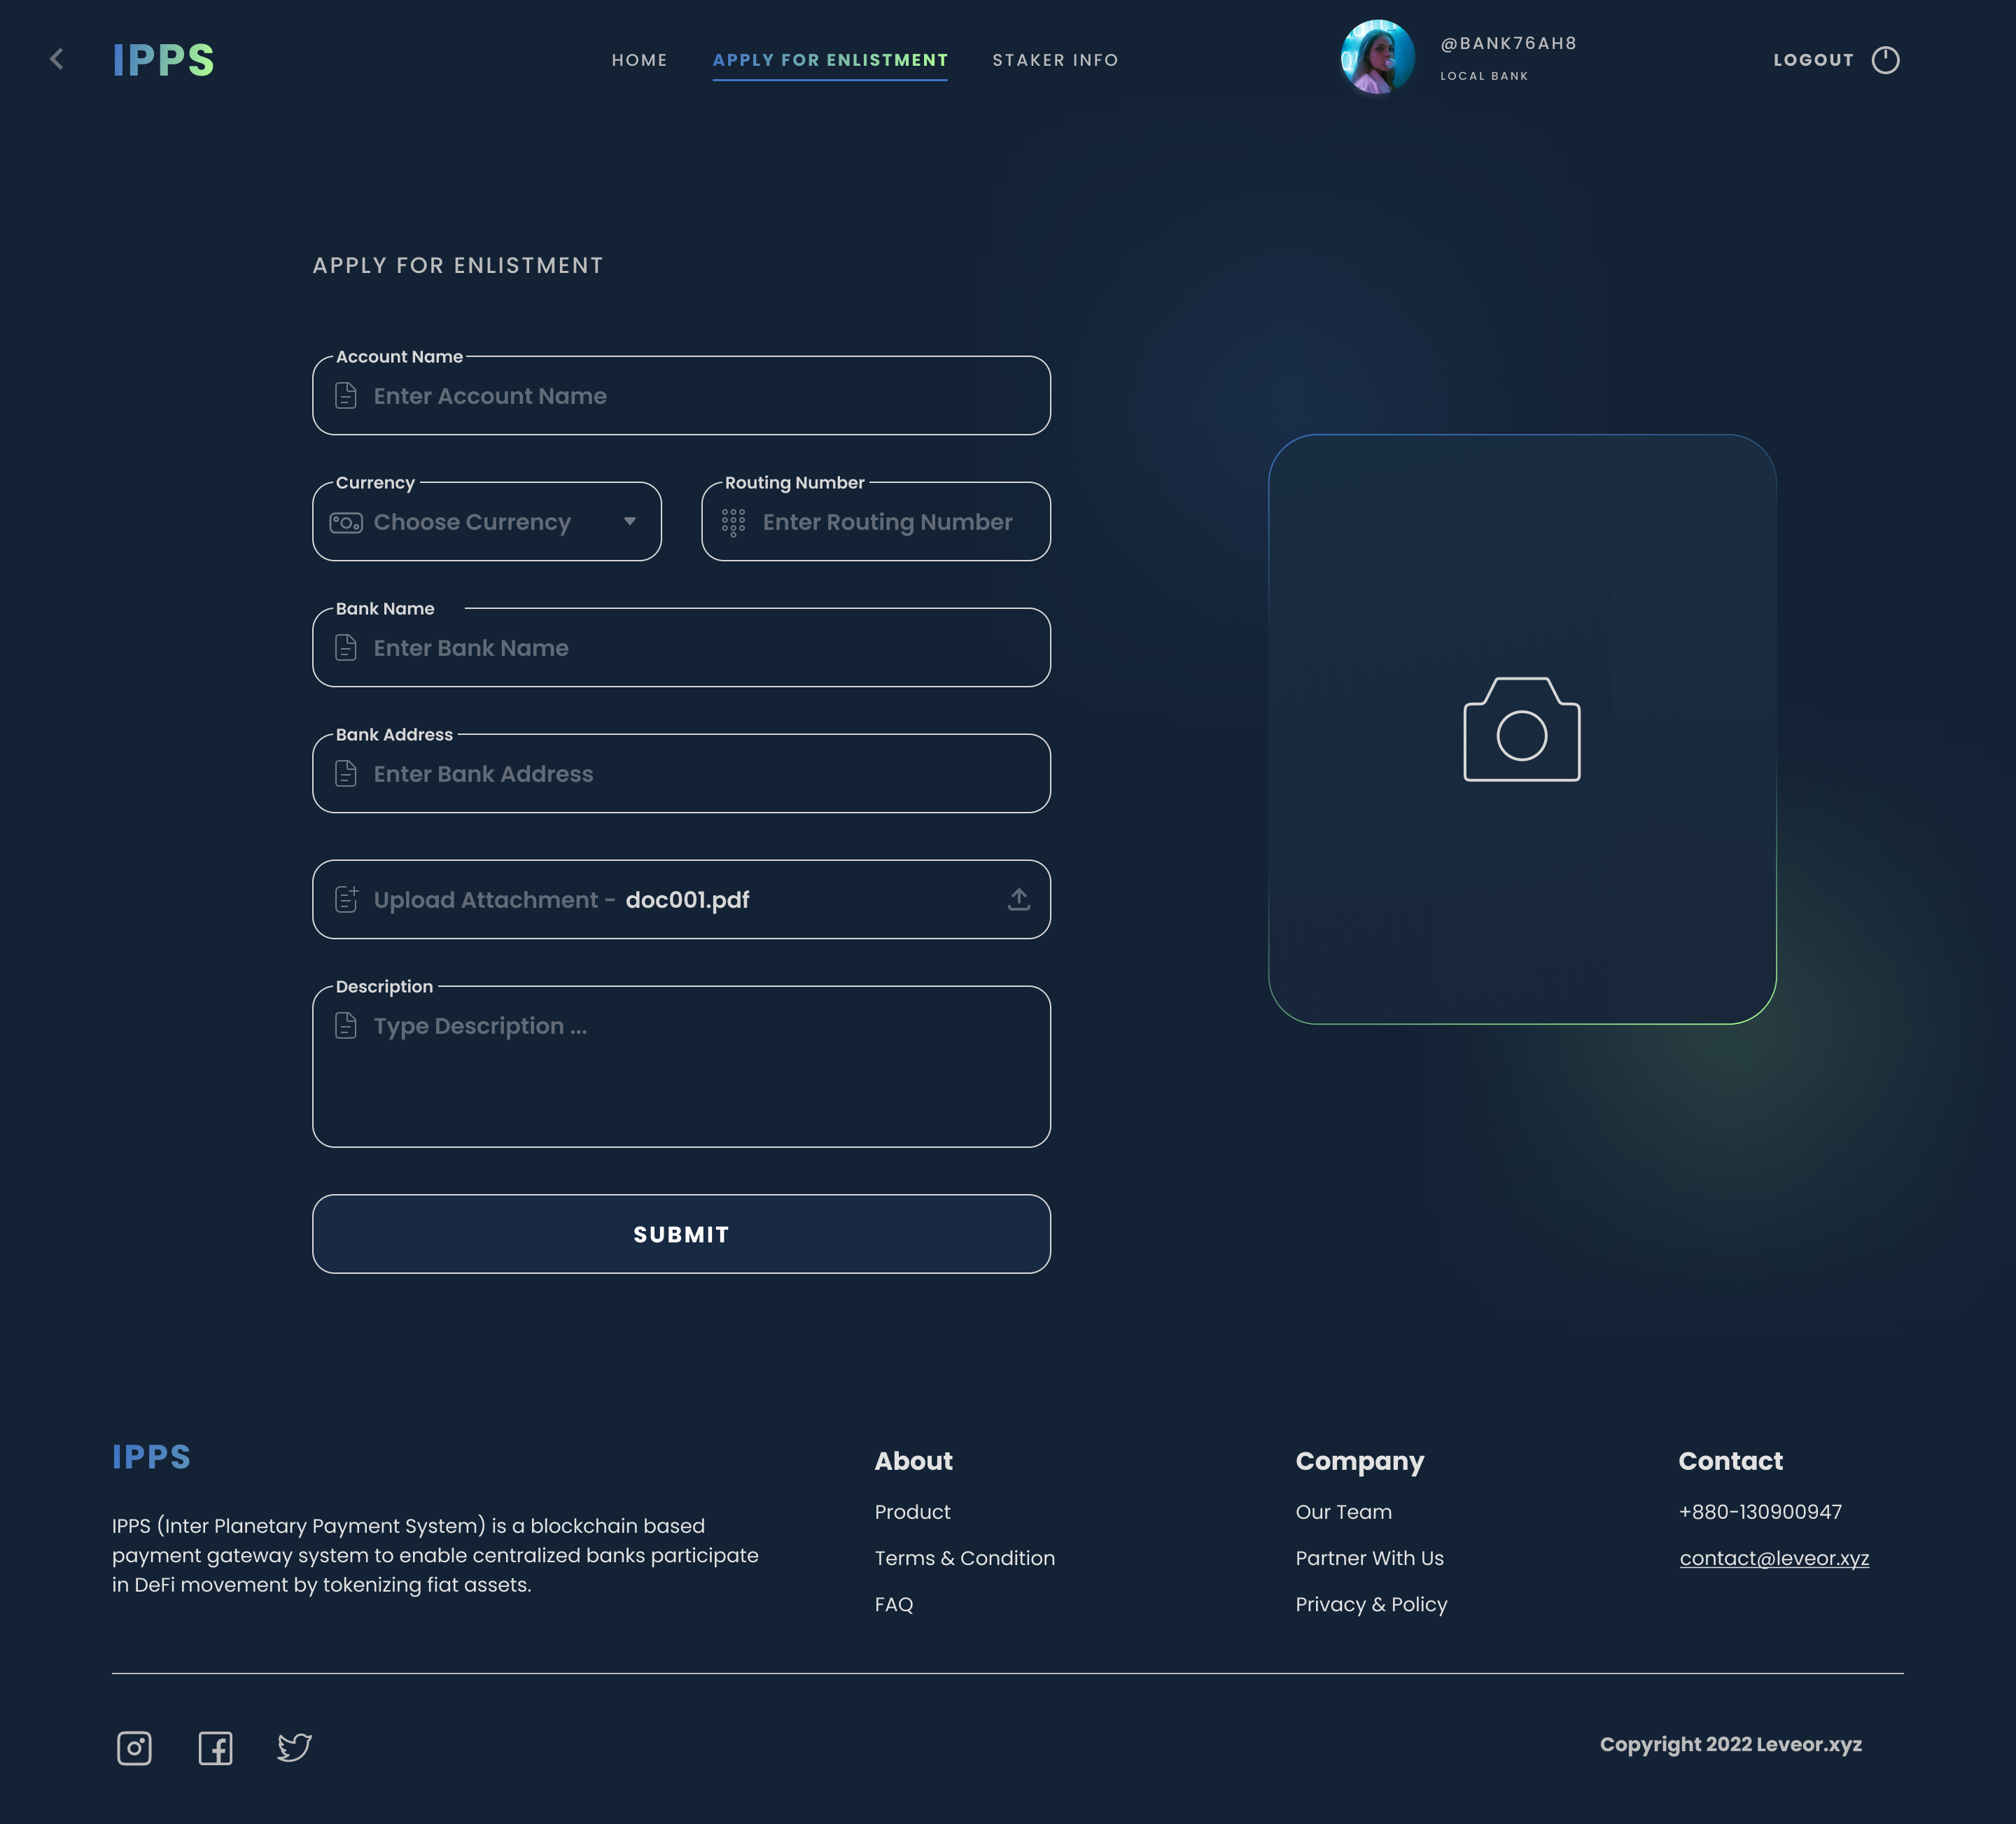The width and height of the screenshot is (2016, 1824).
Task: Select Apply For Enlistment nav item
Action: pyautogui.click(x=830, y=60)
